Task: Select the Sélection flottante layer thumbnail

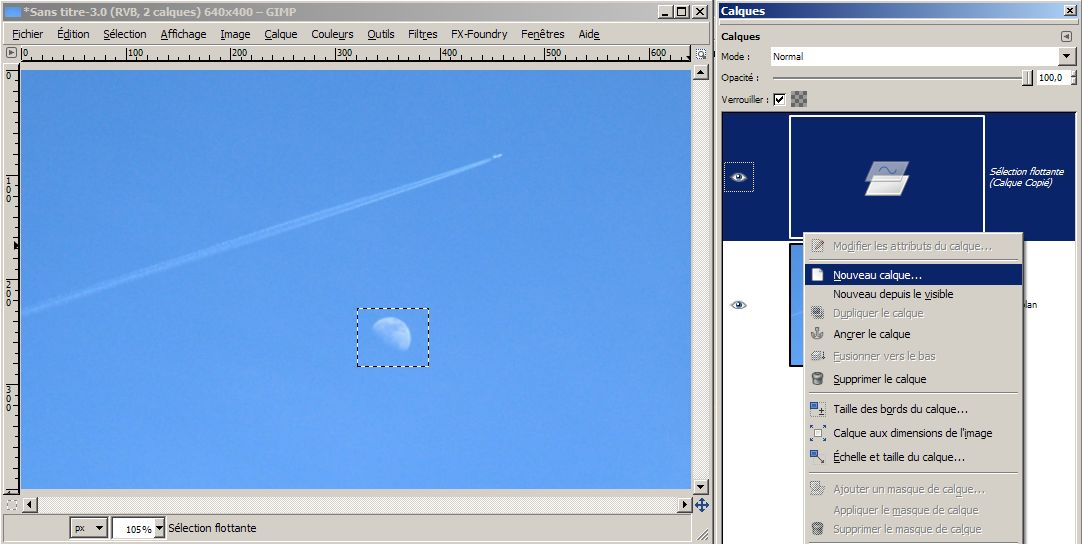Action: coord(886,177)
